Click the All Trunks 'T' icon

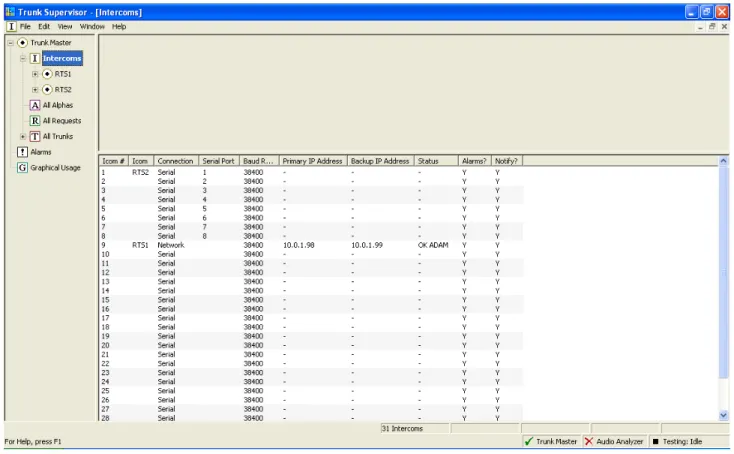click(x=35, y=136)
